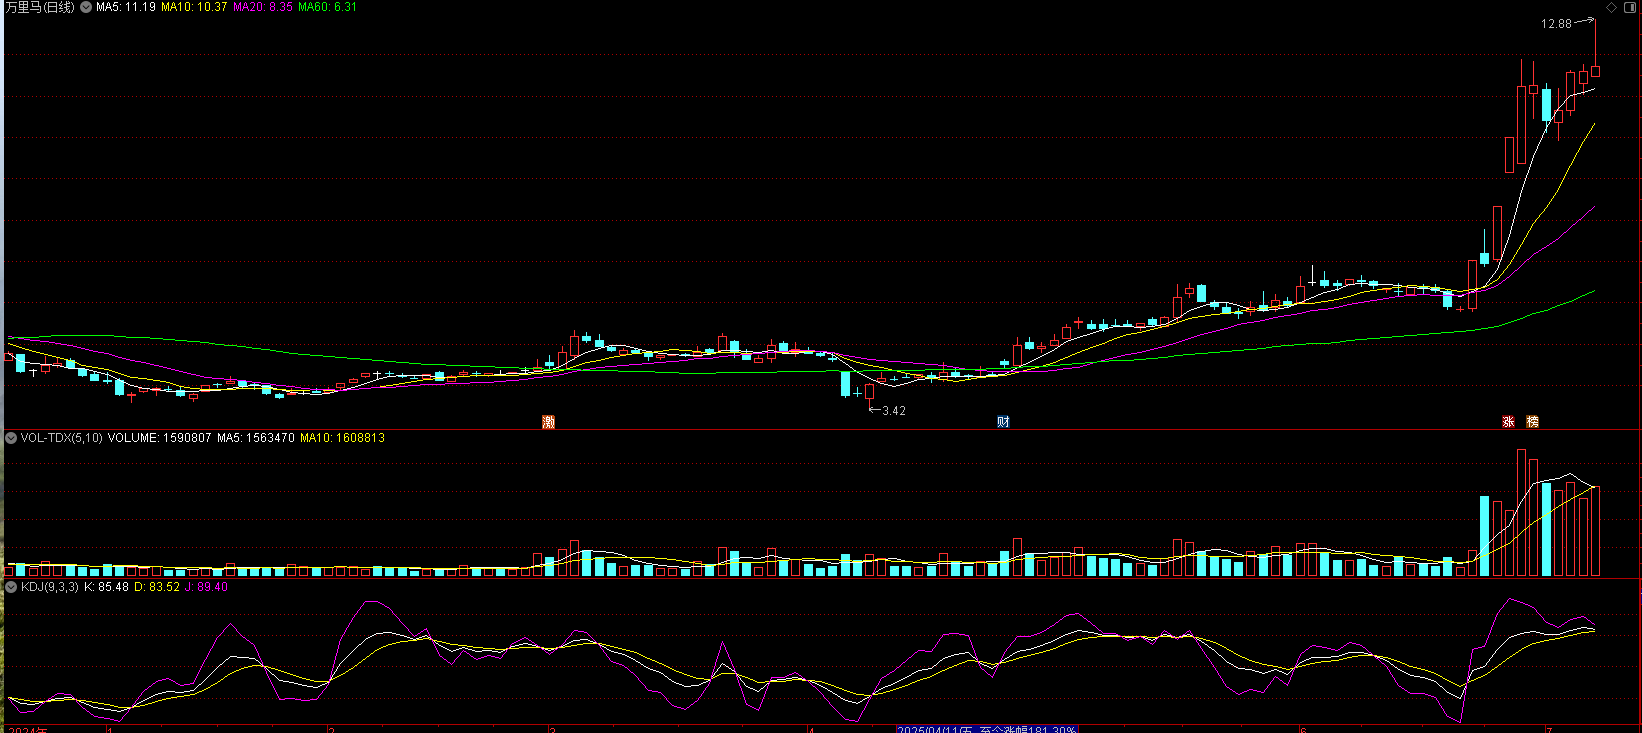Click the volume MA5: 1563470 value
1642x733 pixels.
[255, 438]
